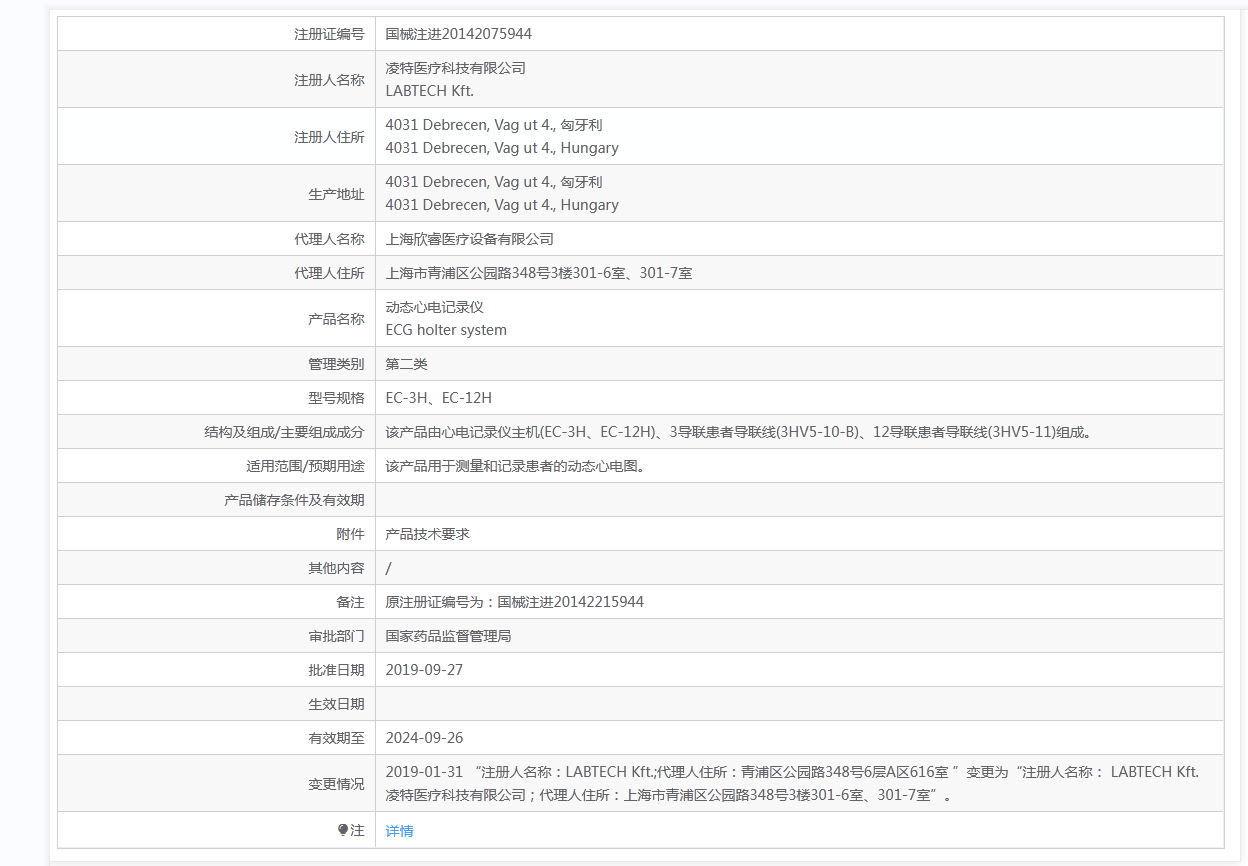Click the 产品储存条件及有效期 row label
The image size is (1248, 866).
pyautogui.click(x=294, y=500)
